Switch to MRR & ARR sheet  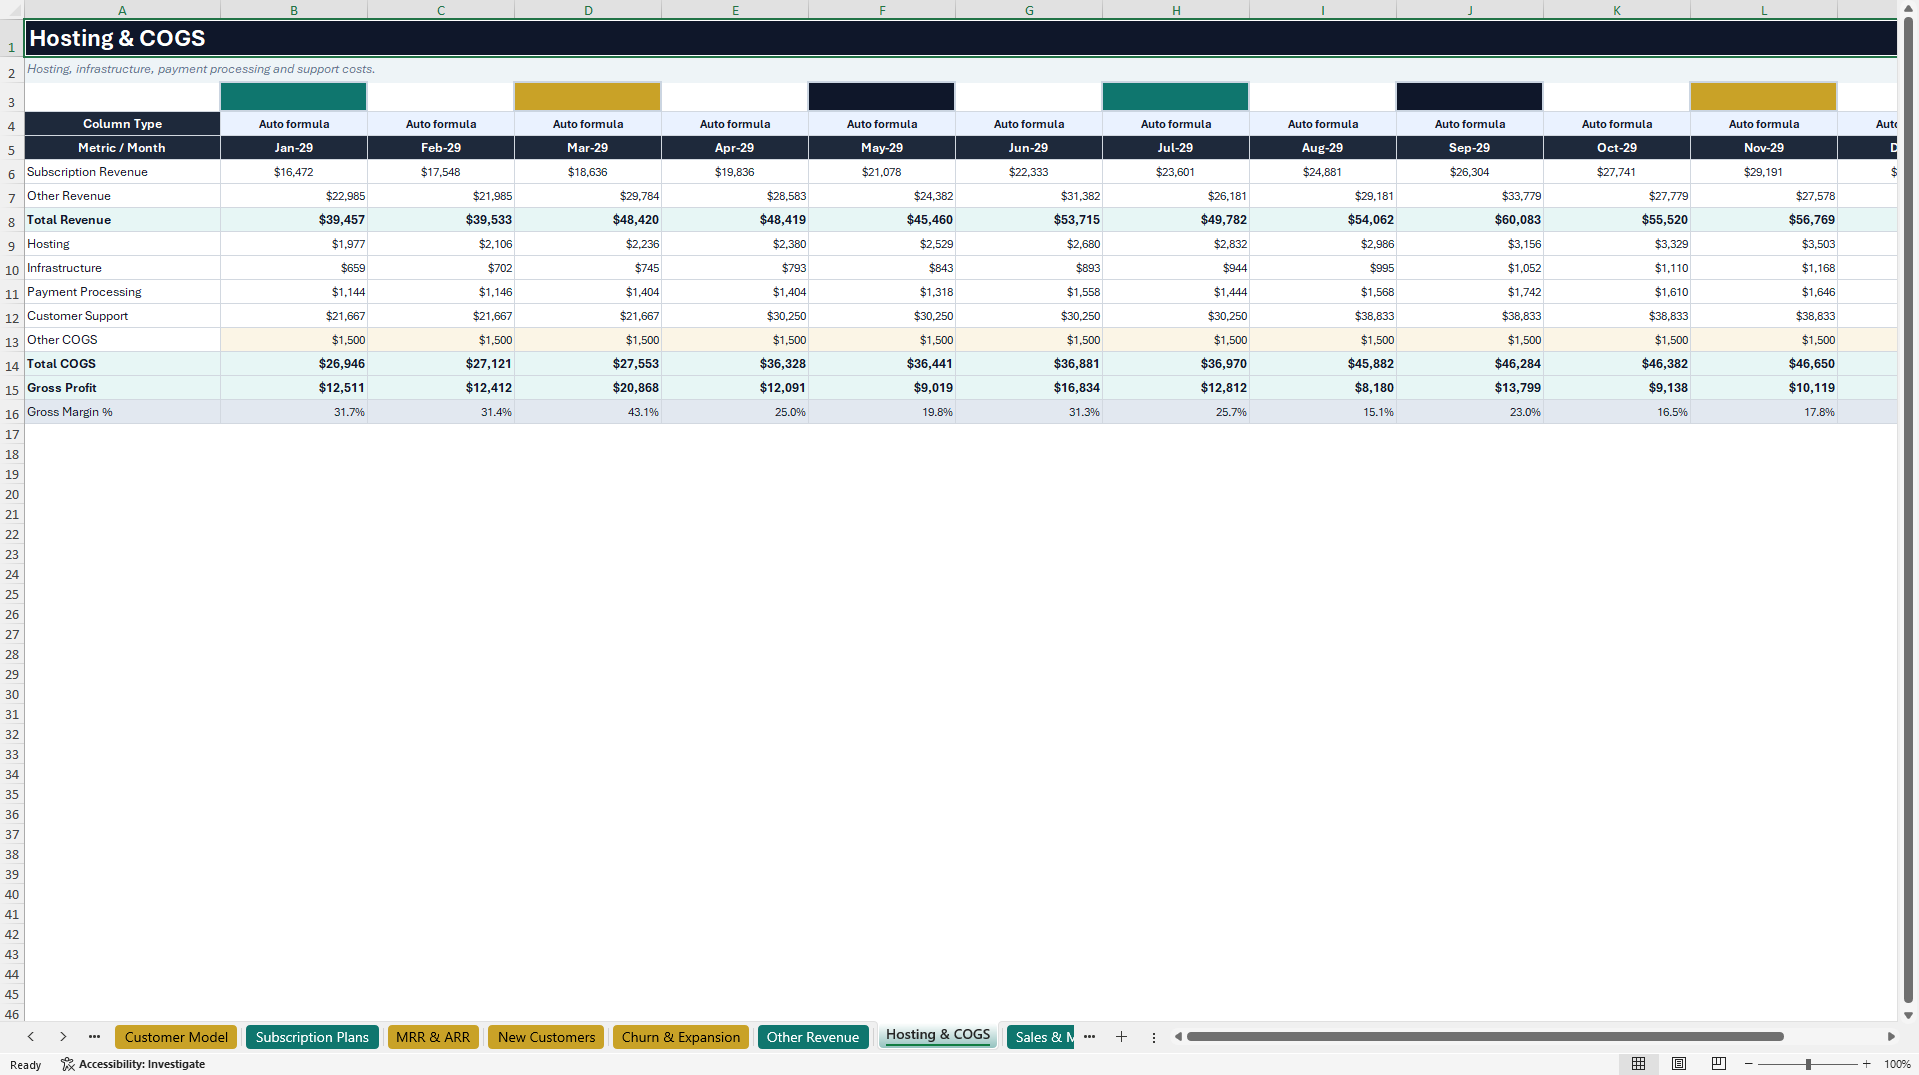(x=433, y=1037)
